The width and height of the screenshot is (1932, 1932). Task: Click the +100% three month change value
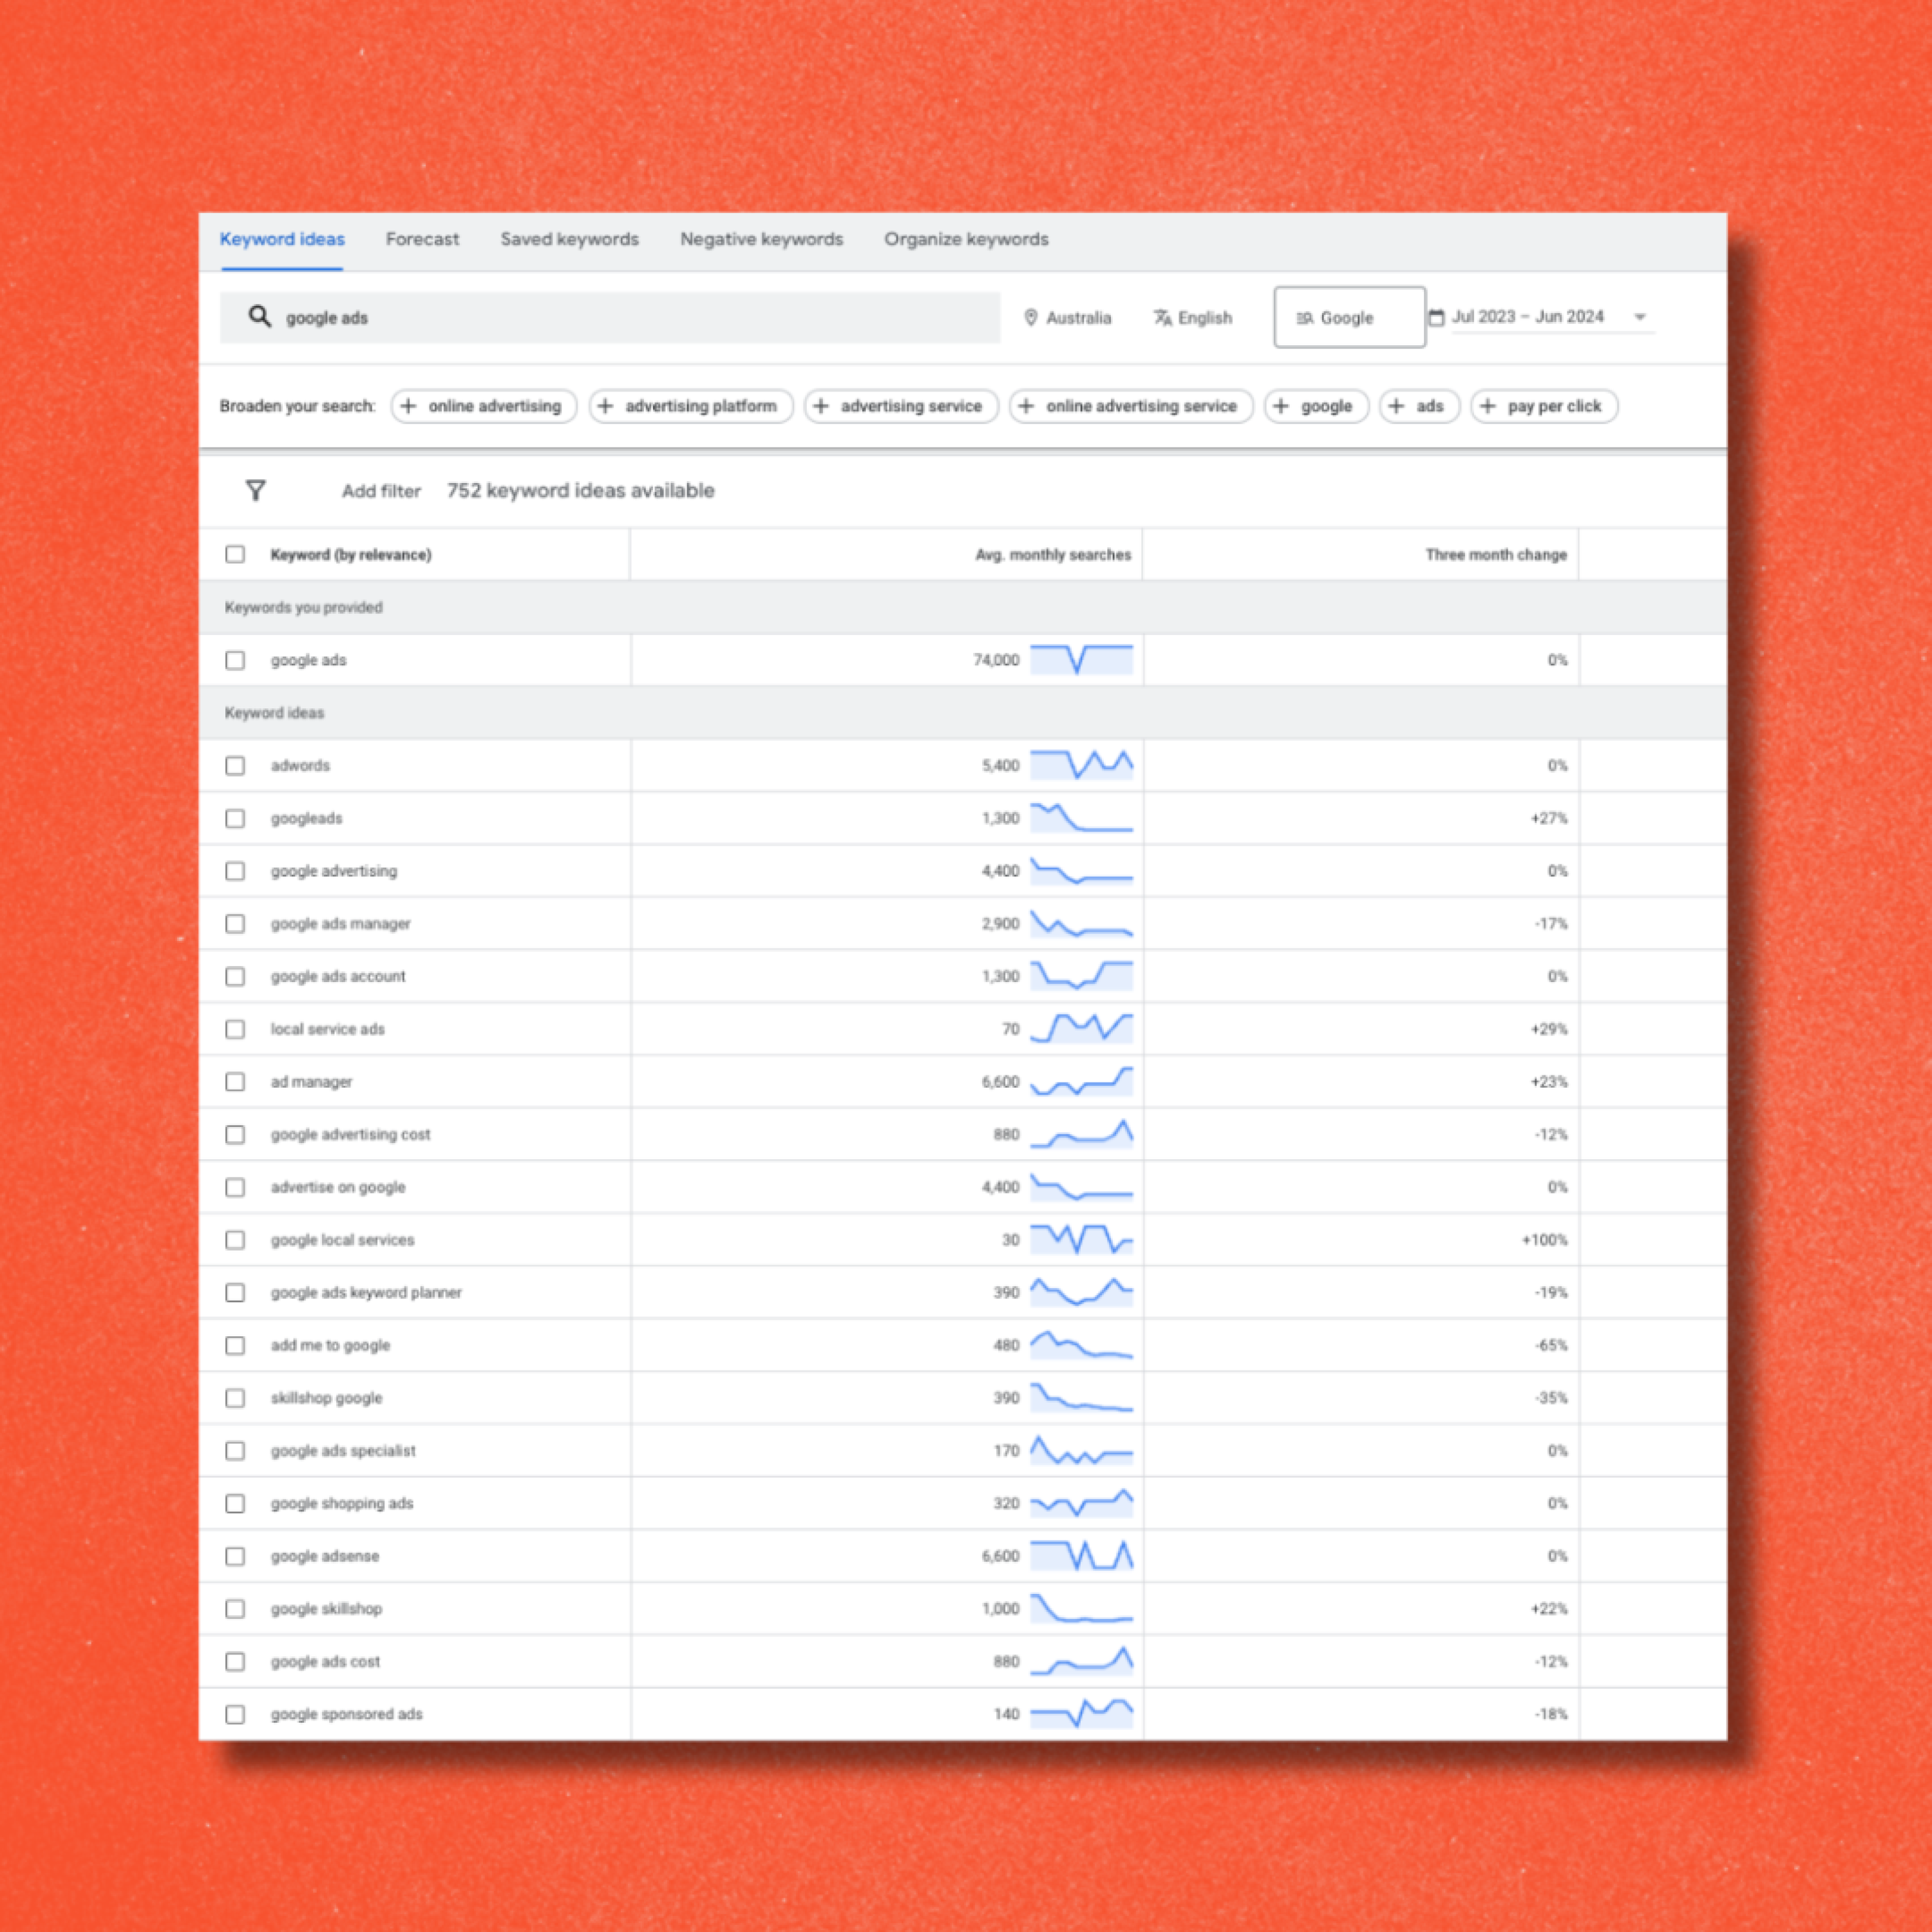(1544, 1240)
